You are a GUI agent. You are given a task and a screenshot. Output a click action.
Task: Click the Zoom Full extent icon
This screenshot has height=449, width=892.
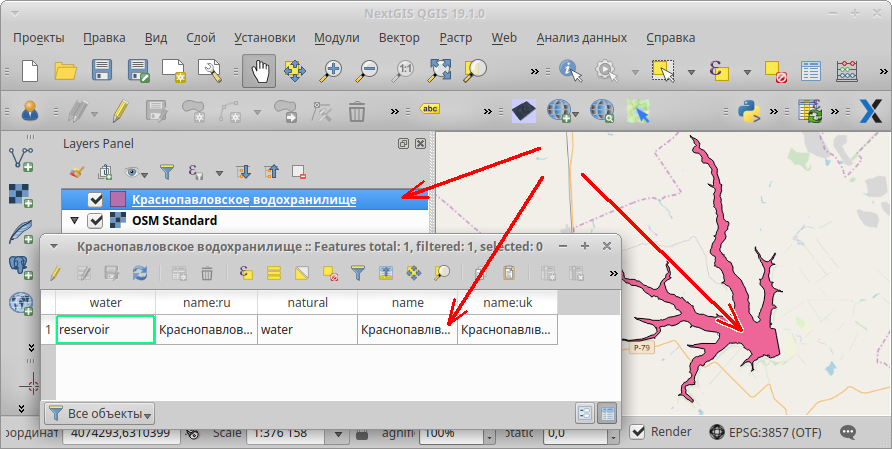click(439, 71)
